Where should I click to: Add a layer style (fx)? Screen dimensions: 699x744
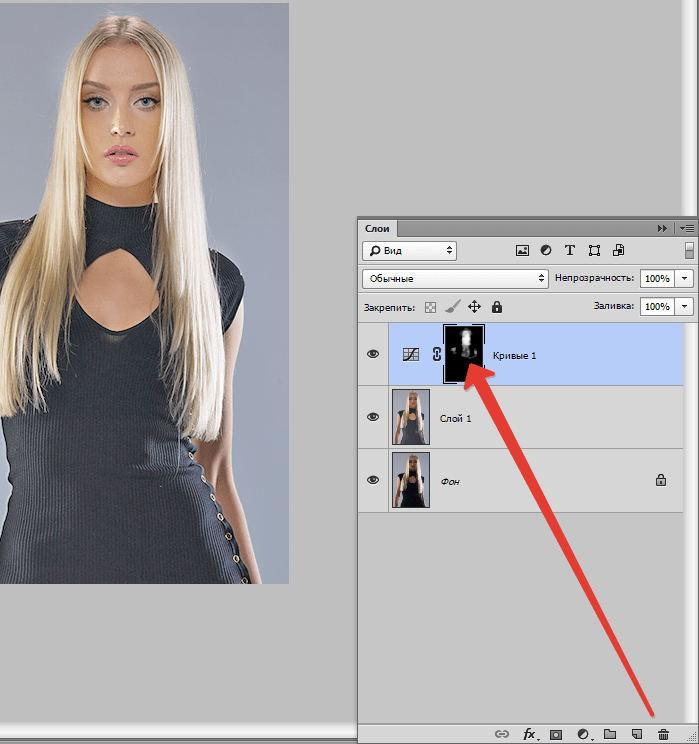tap(530, 734)
